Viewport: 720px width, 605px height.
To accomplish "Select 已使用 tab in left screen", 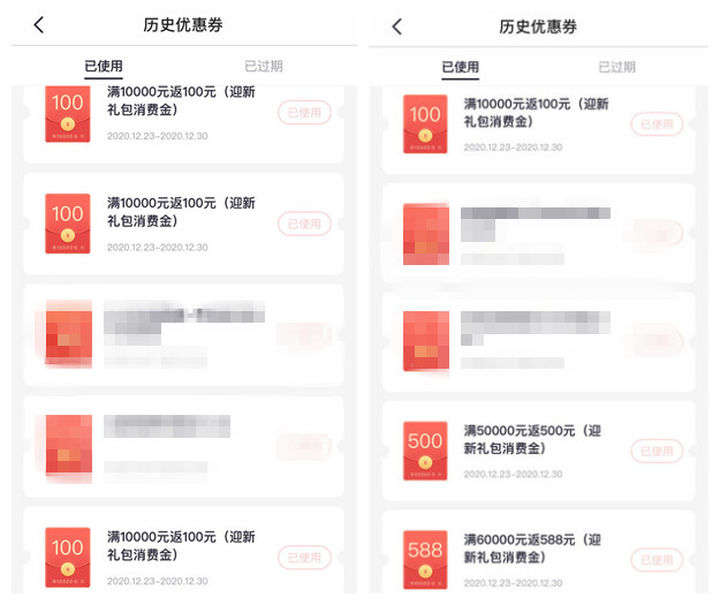I will point(104,66).
